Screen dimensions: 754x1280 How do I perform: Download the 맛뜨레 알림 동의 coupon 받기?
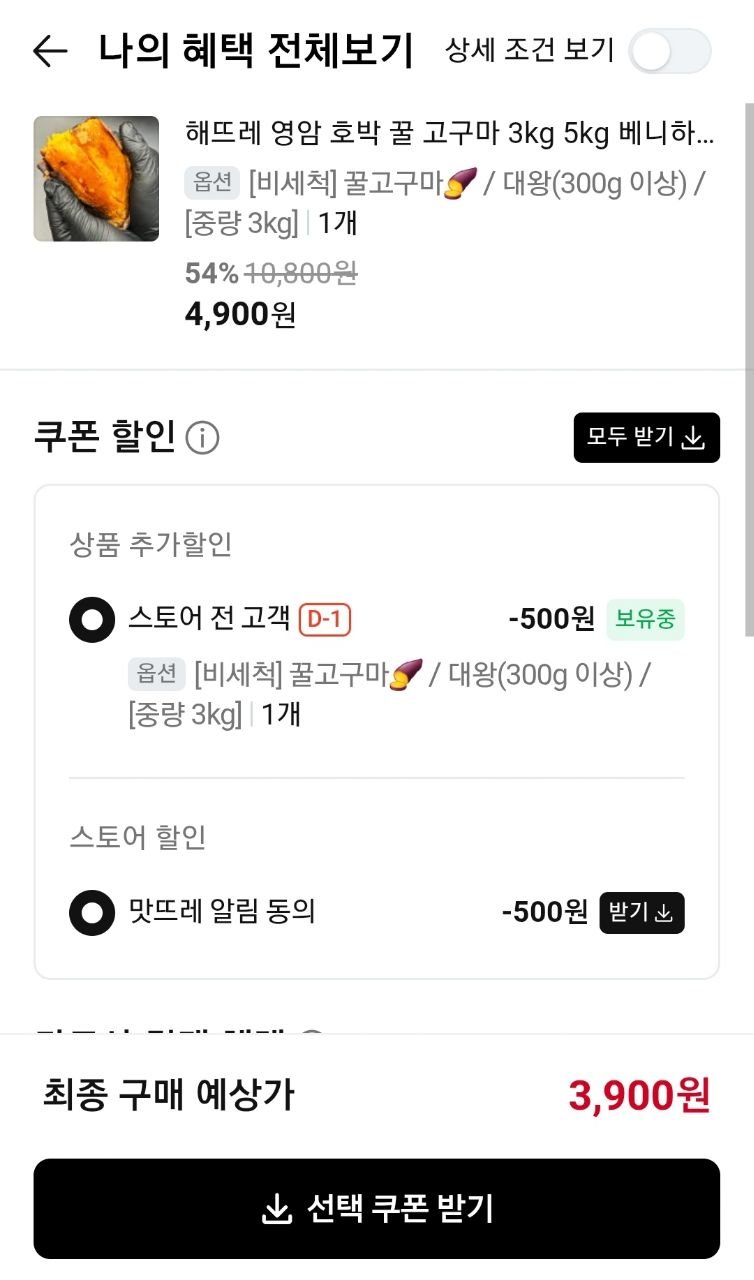[642, 912]
